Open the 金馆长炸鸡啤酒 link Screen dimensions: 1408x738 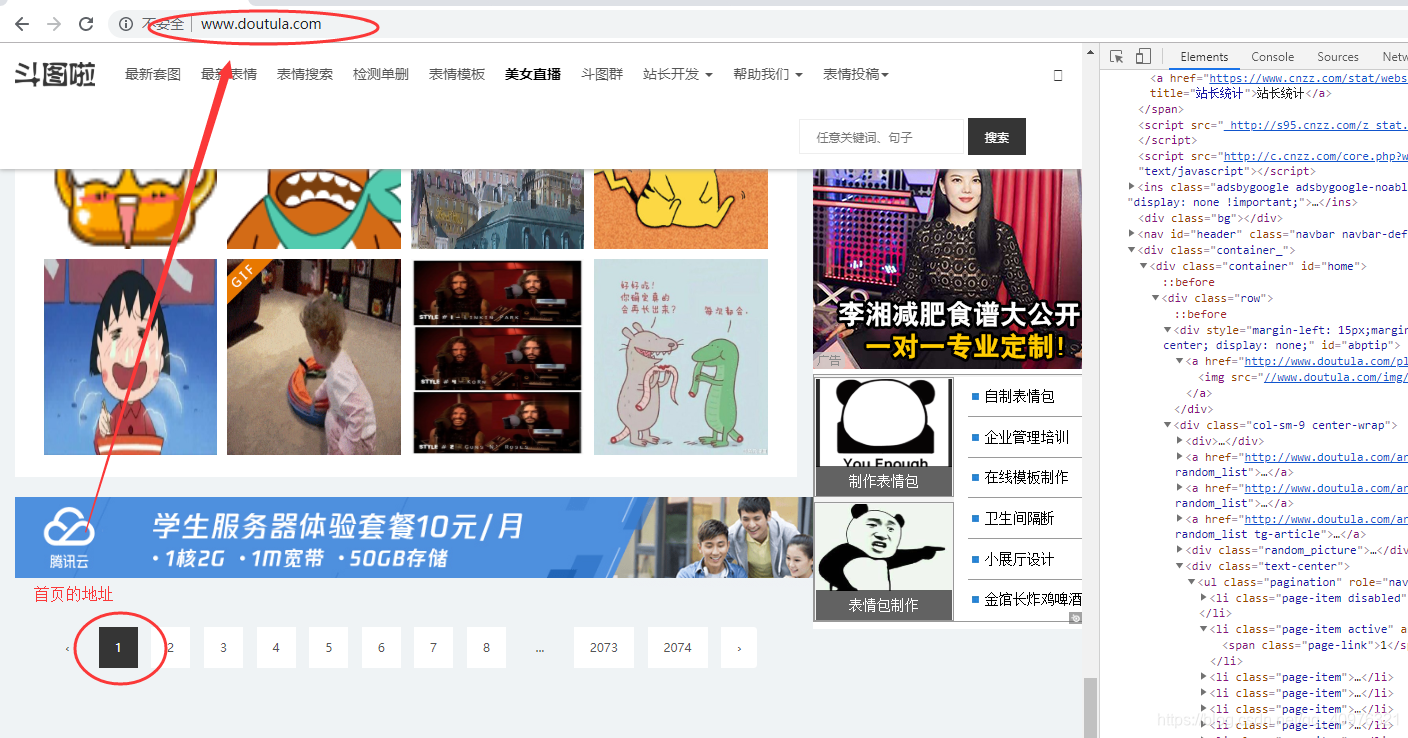click(x=1033, y=599)
